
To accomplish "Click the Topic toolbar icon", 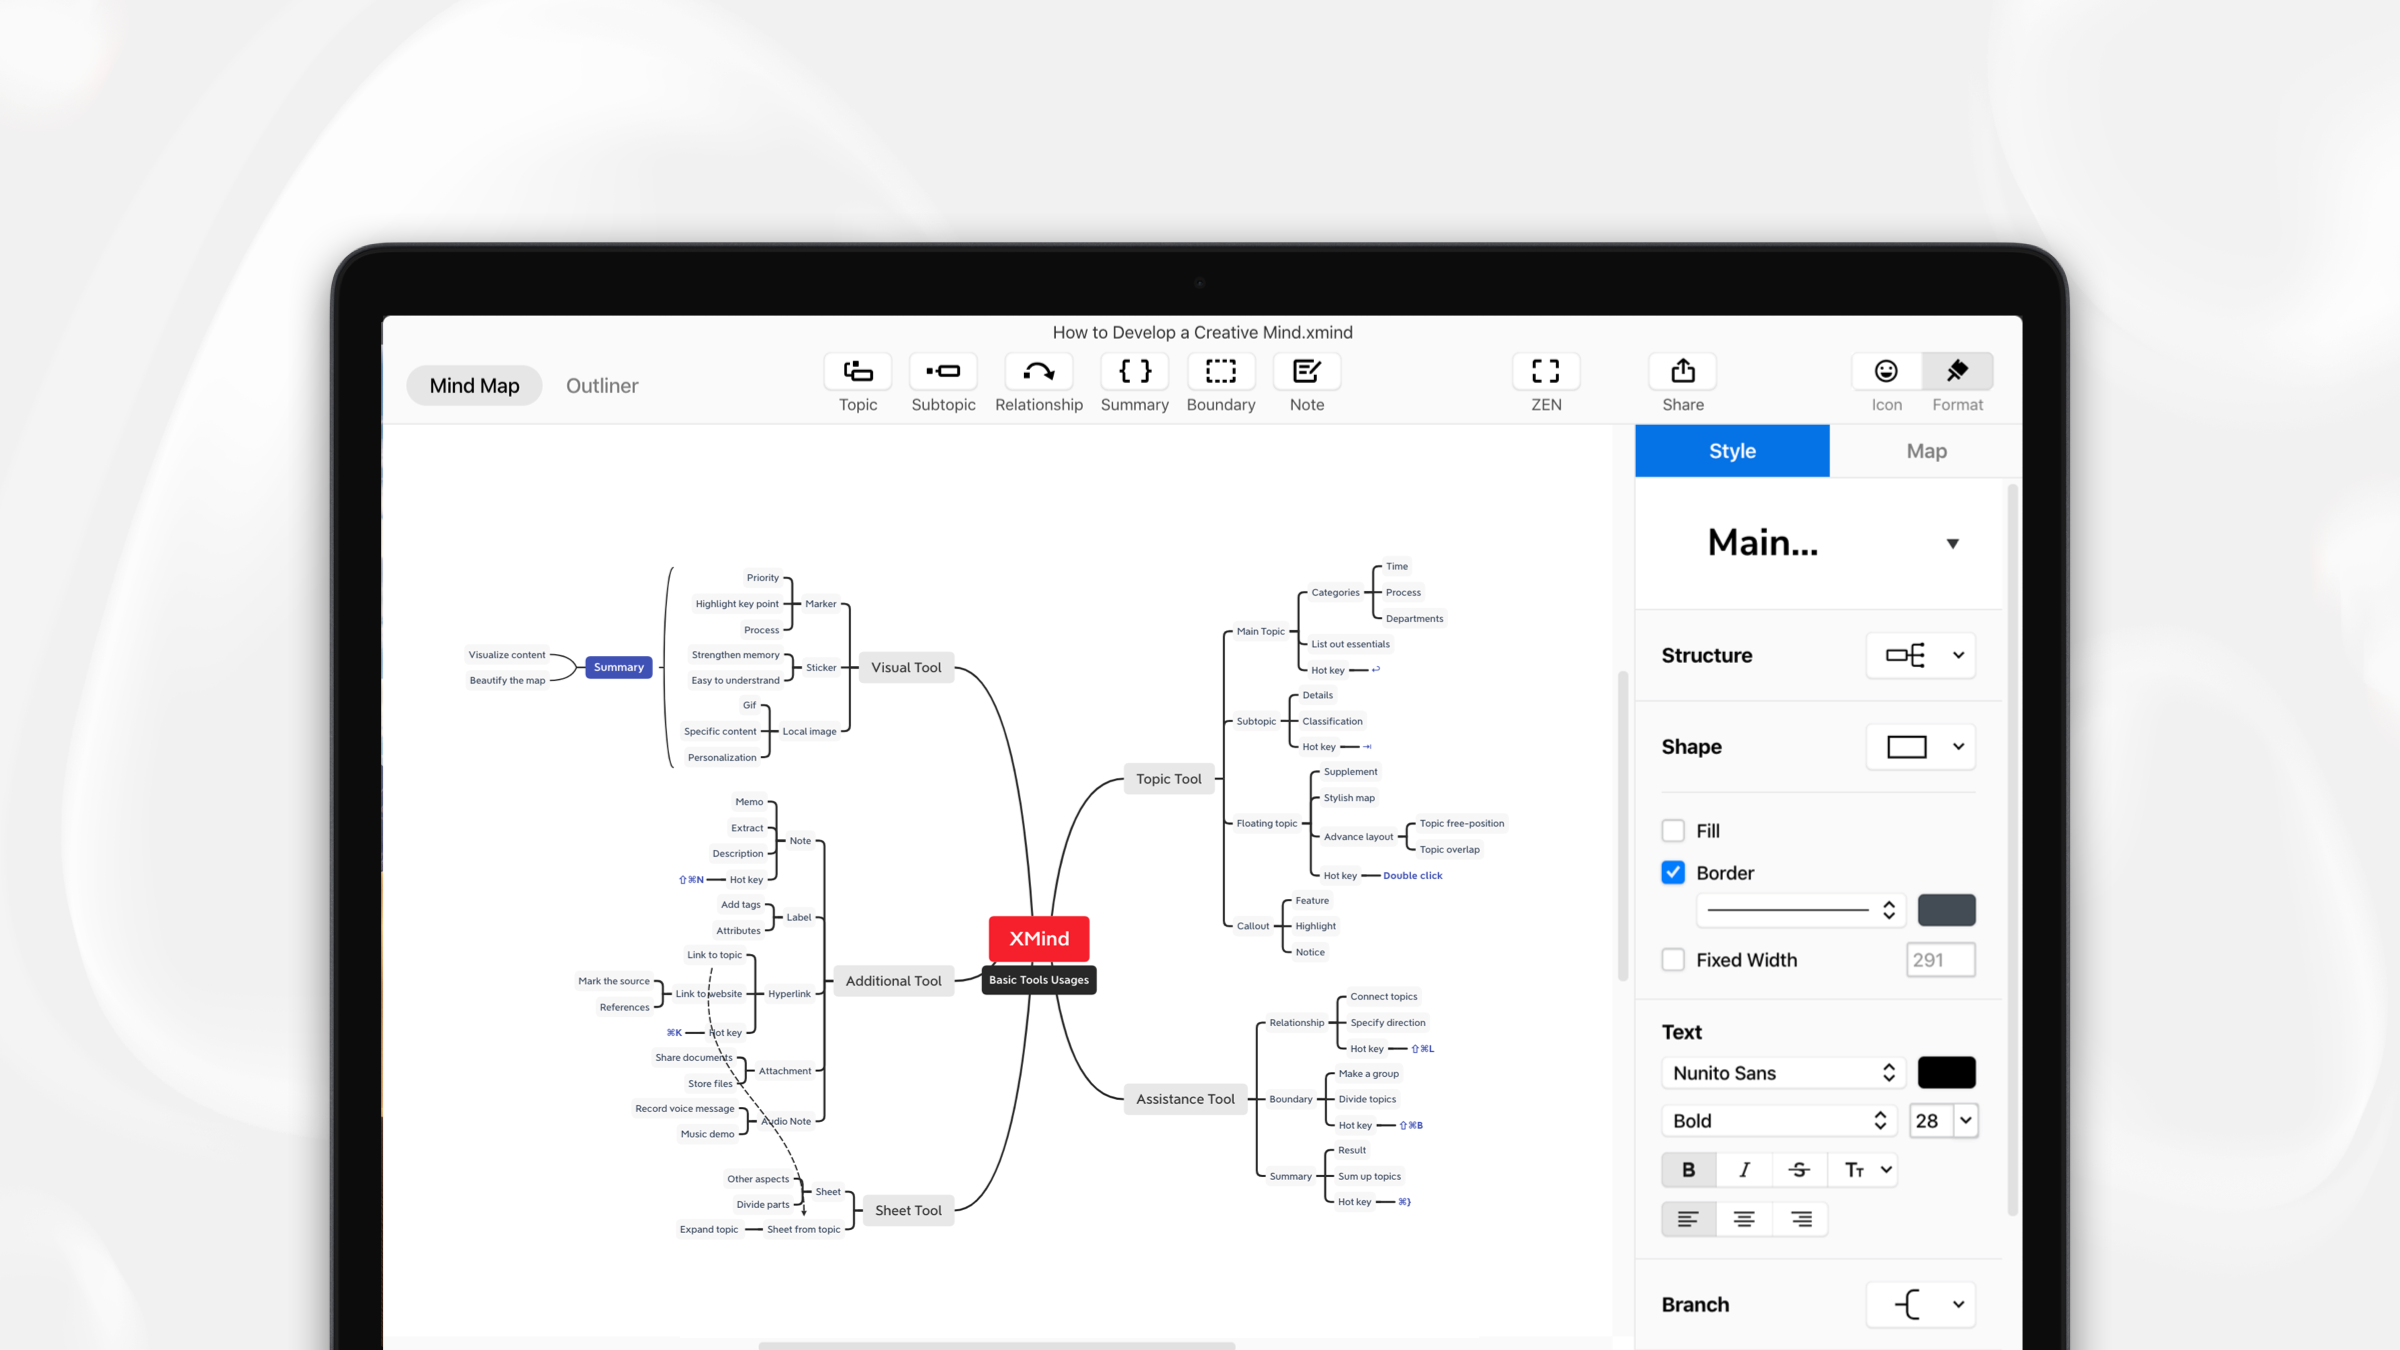I will pyautogui.click(x=858, y=372).
